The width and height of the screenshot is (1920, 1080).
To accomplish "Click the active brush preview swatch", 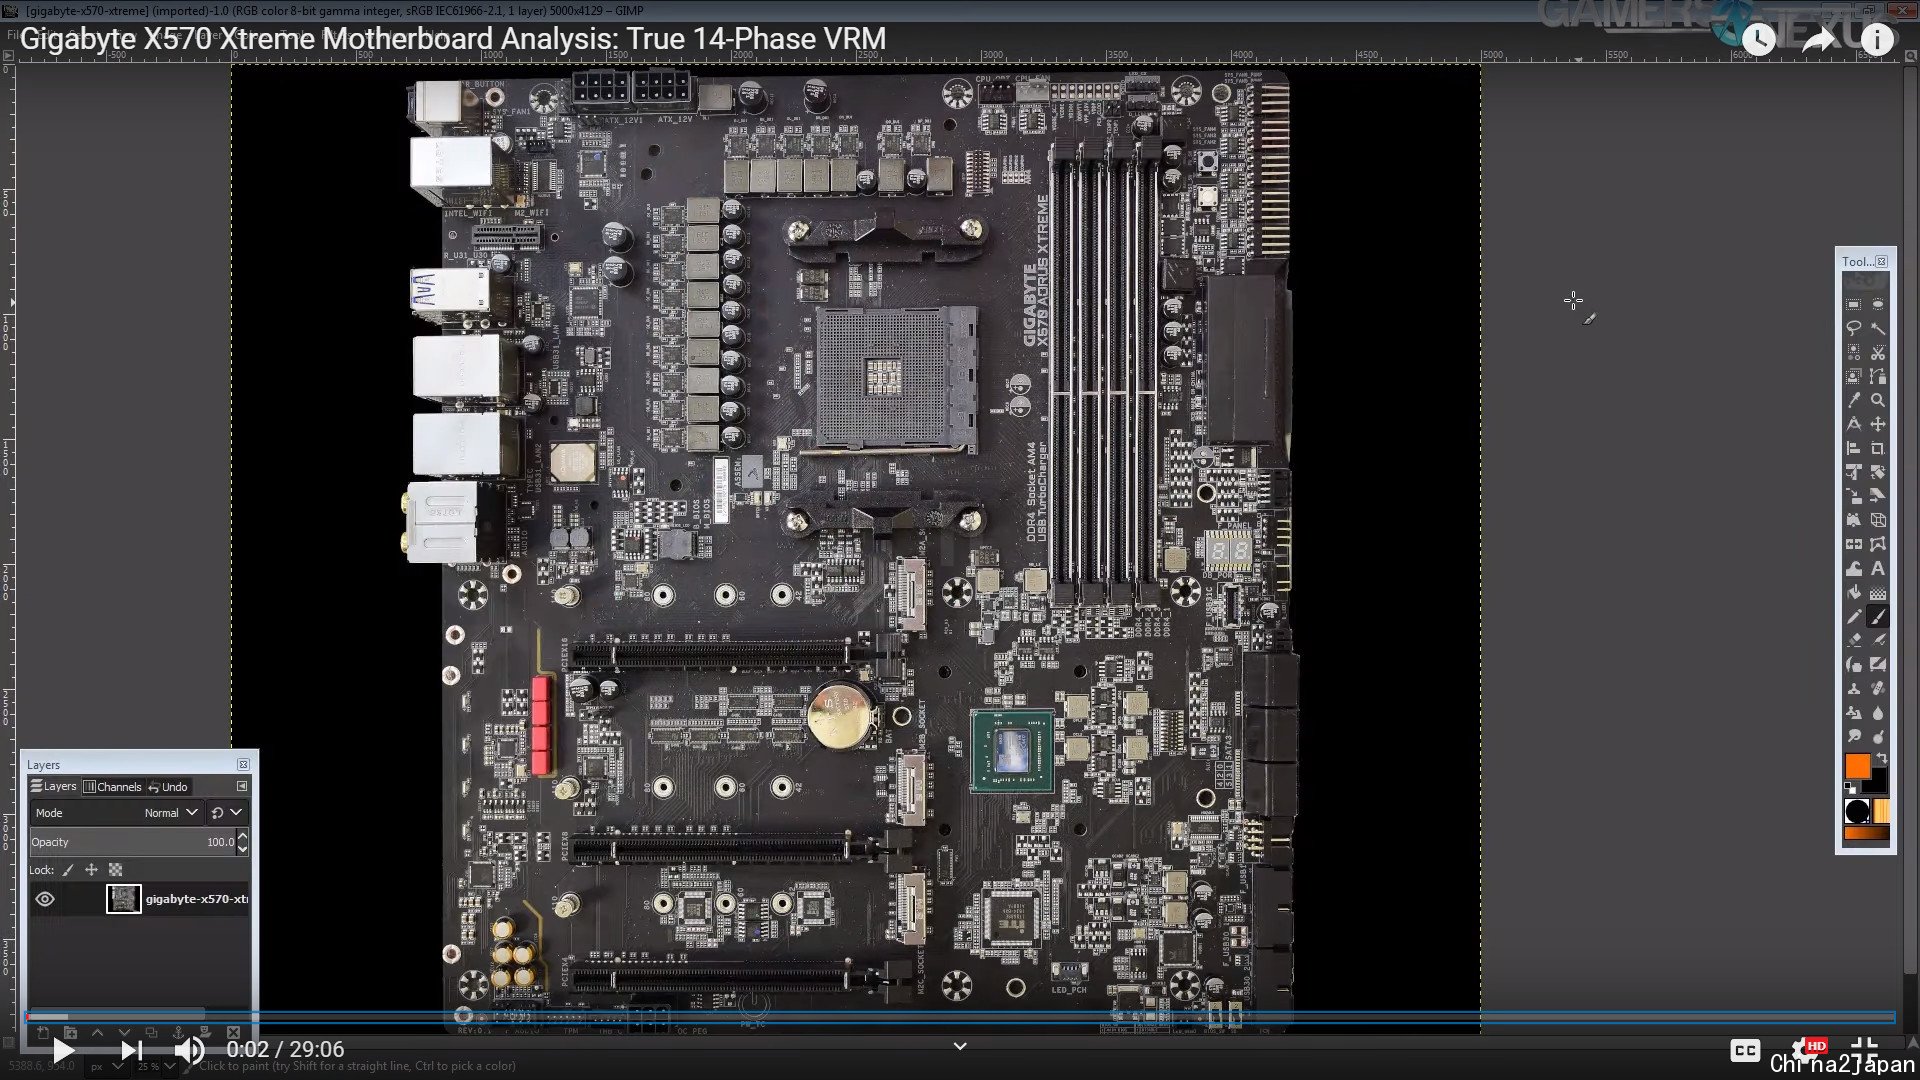I will 1857,811.
